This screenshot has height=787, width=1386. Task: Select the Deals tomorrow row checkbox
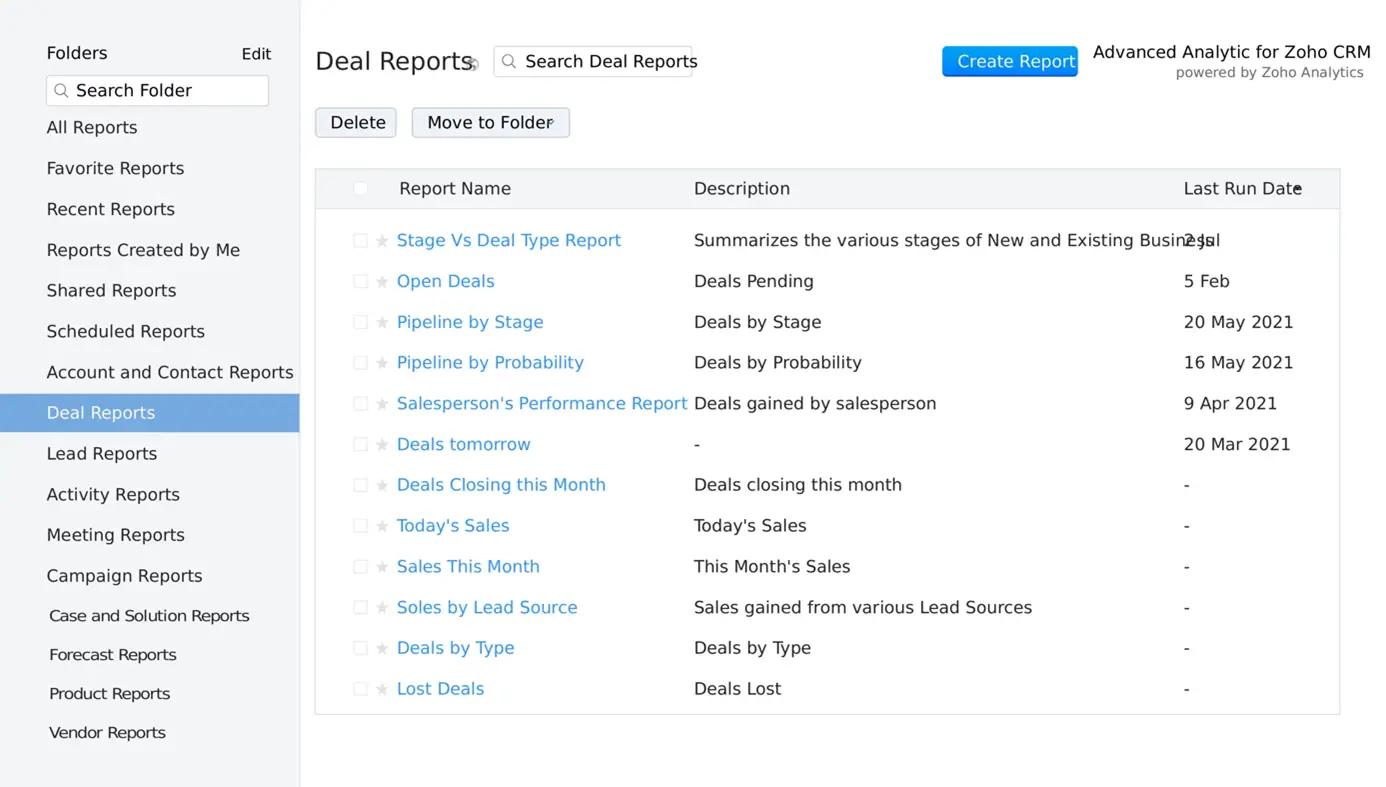tap(360, 445)
